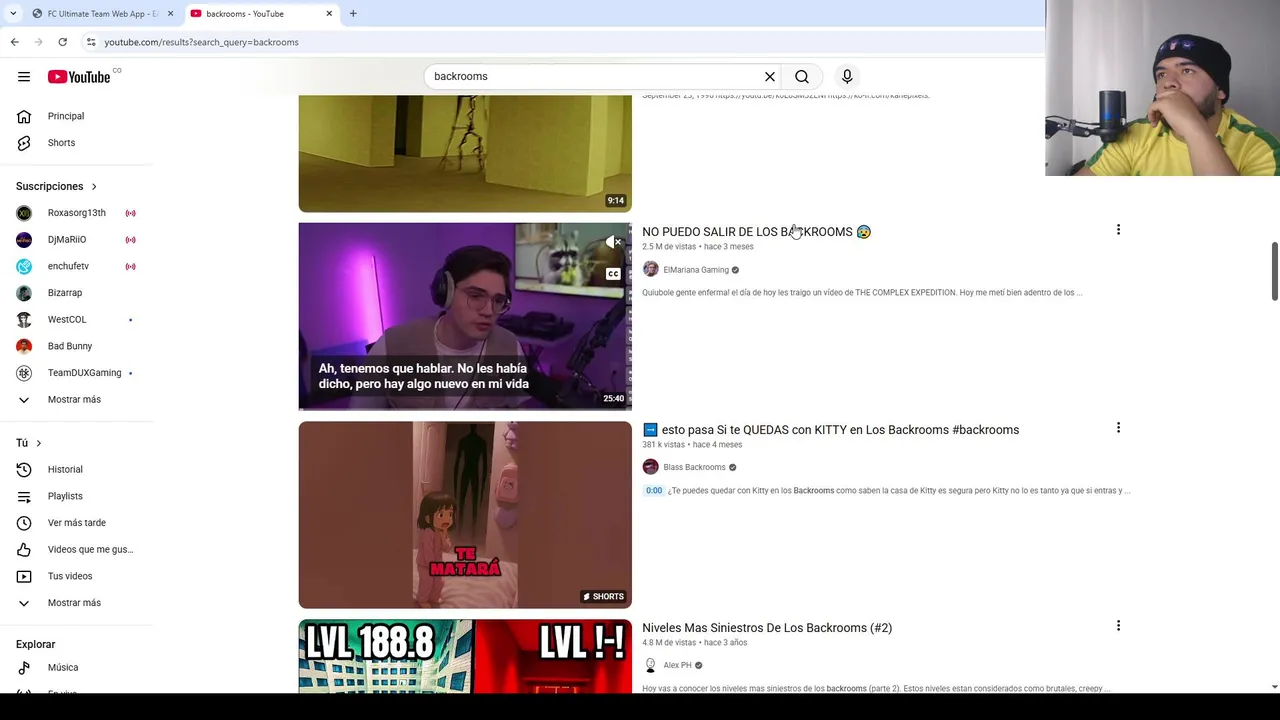Run search with the magnifying glass button
The width and height of the screenshot is (1280, 720).
(x=802, y=77)
